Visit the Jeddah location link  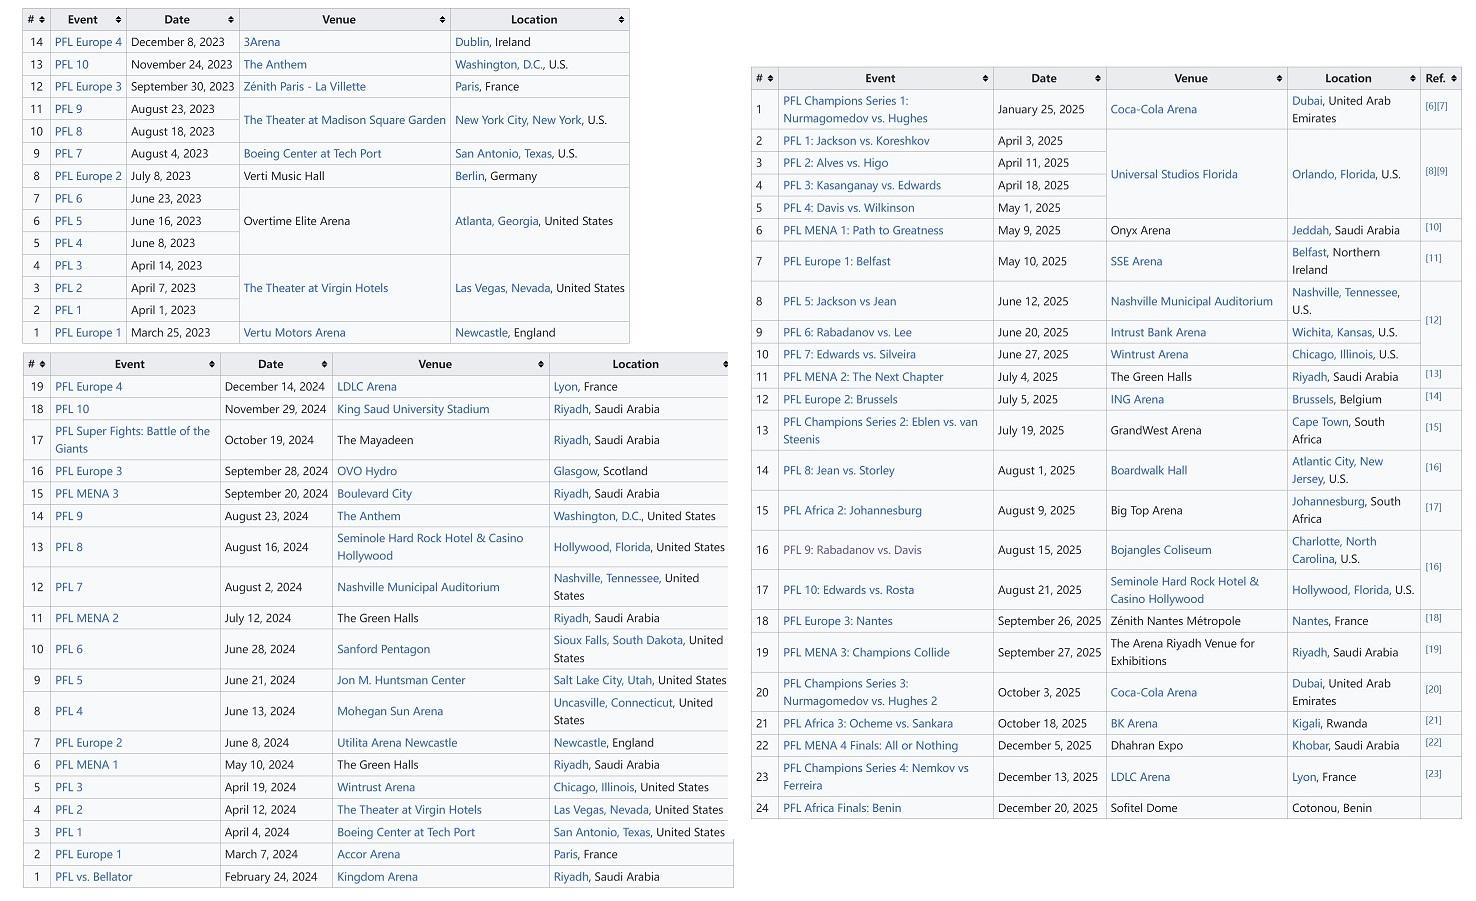point(1310,230)
